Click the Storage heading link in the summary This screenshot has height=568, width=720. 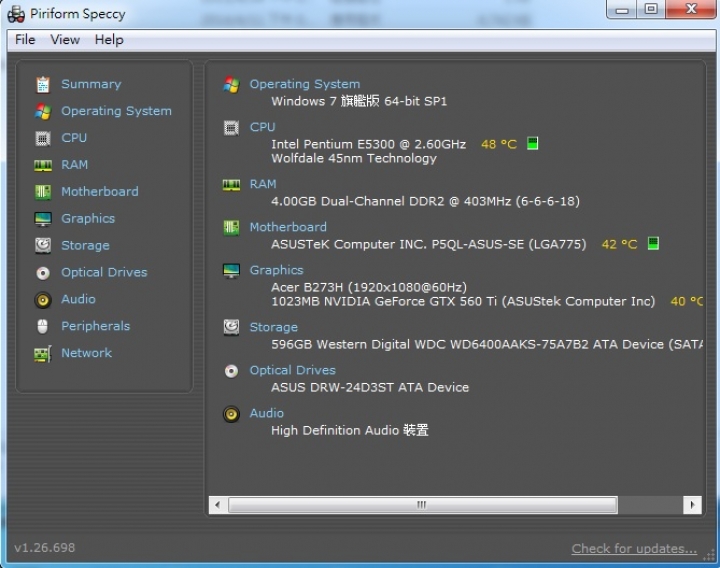pos(274,327)
